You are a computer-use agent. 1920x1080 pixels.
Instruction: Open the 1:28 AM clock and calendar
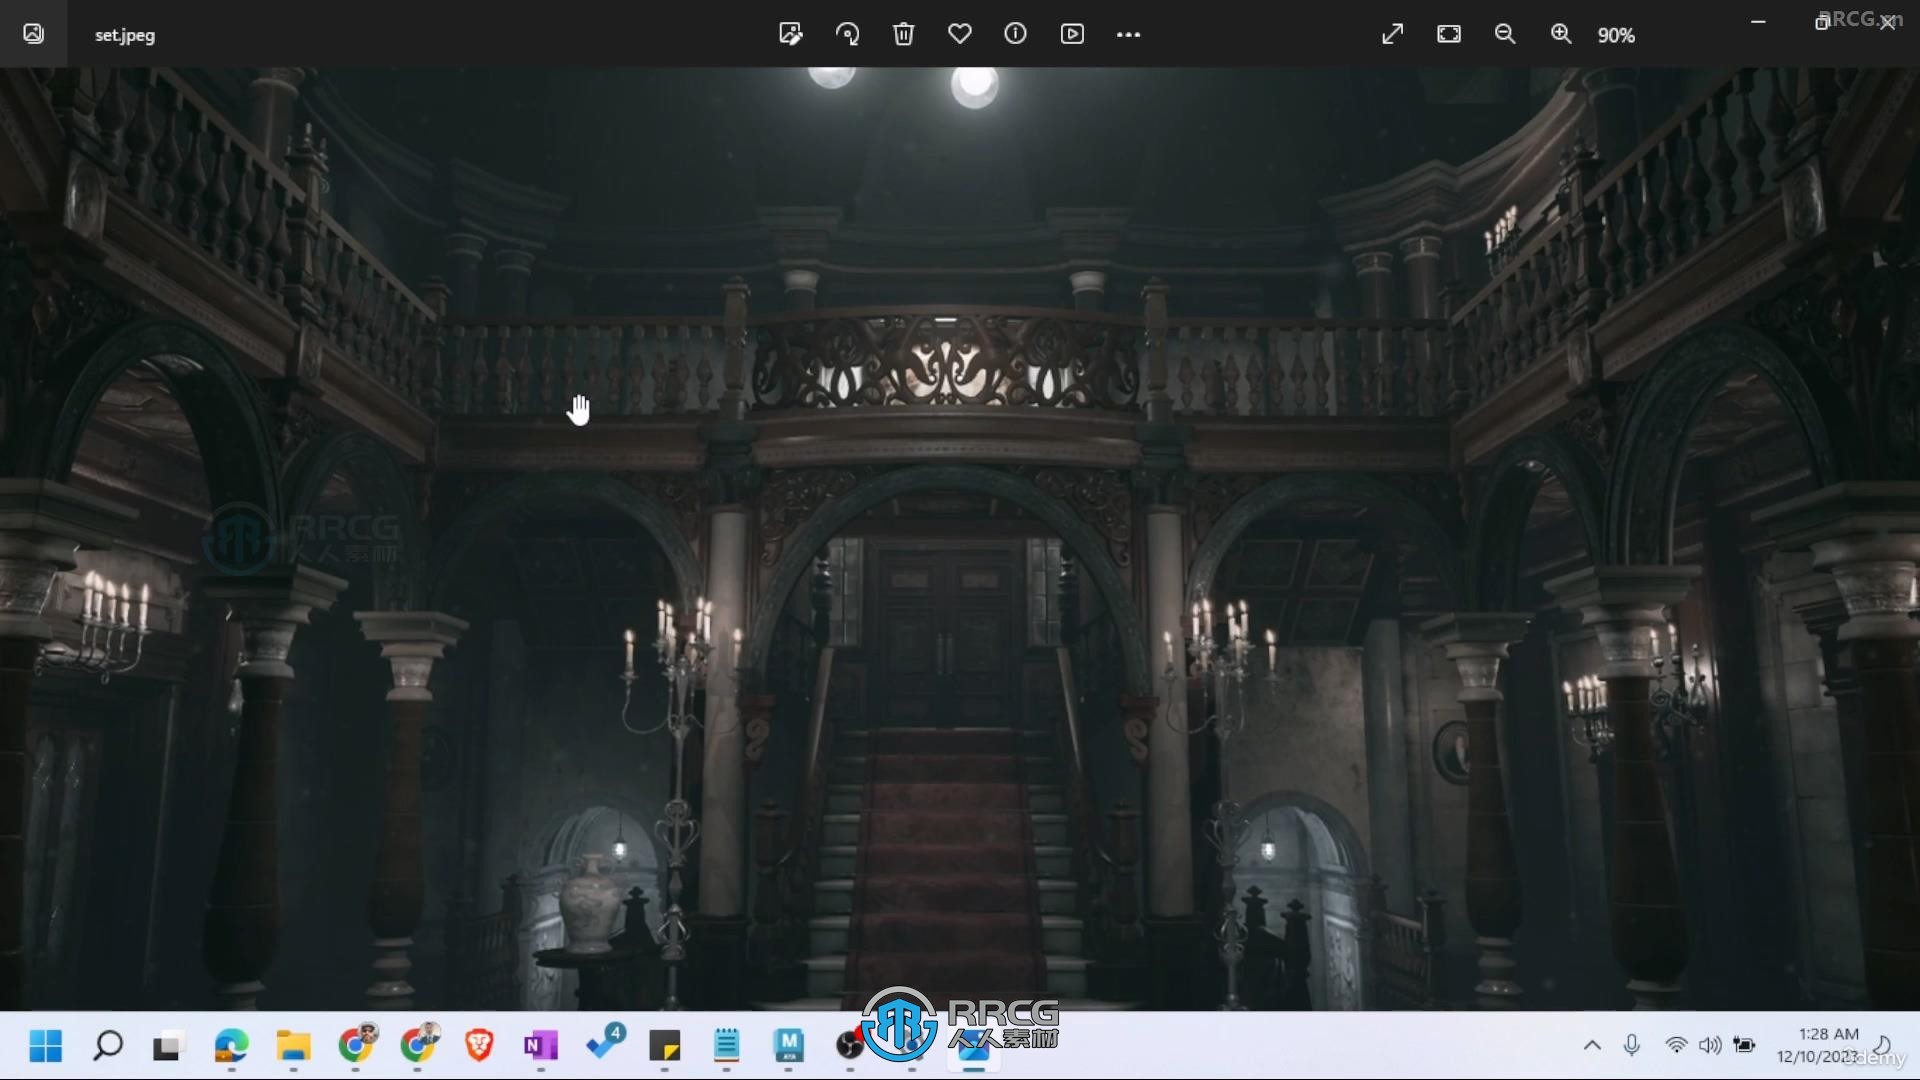[x=1818, y=1046]
